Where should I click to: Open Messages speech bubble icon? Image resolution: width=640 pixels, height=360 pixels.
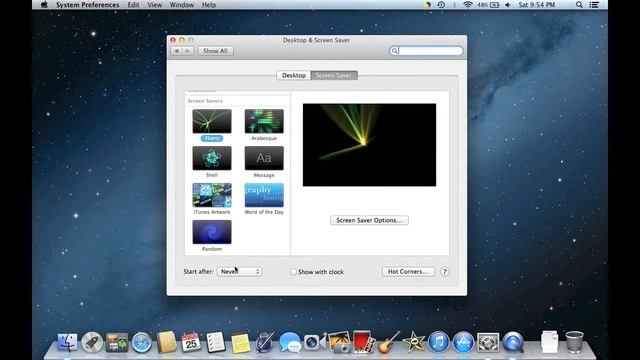coord(289,342)
